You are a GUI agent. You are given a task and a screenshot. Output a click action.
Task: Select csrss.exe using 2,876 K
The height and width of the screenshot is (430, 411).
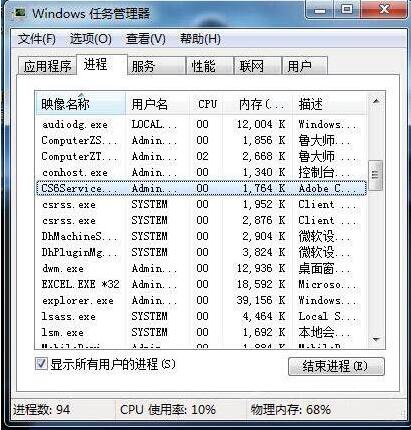pyautogui.click(x=201, y=220)
